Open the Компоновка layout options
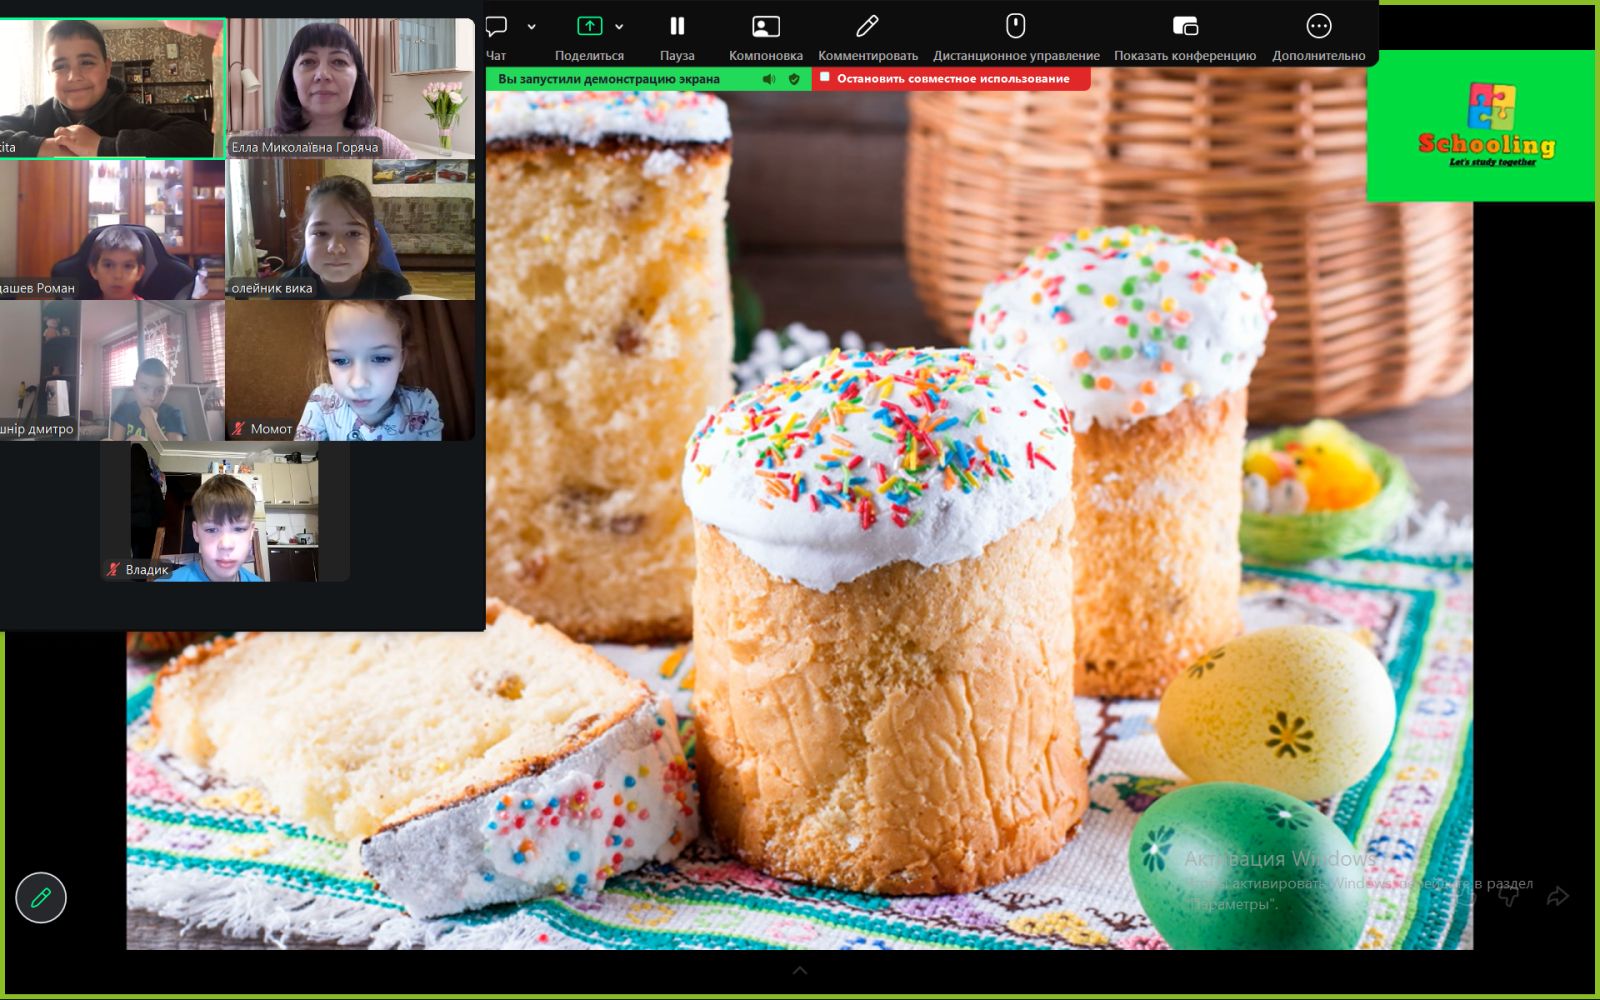1600x1000 pixels. coord(765,36)
